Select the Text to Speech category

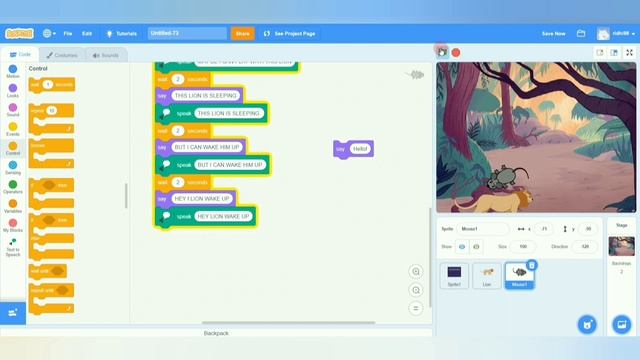(x=13, y=248)
